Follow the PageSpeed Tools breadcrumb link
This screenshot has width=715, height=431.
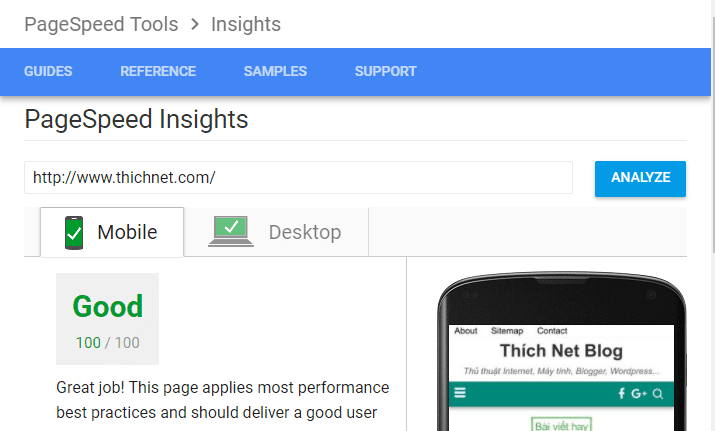[x=101, y=24]
